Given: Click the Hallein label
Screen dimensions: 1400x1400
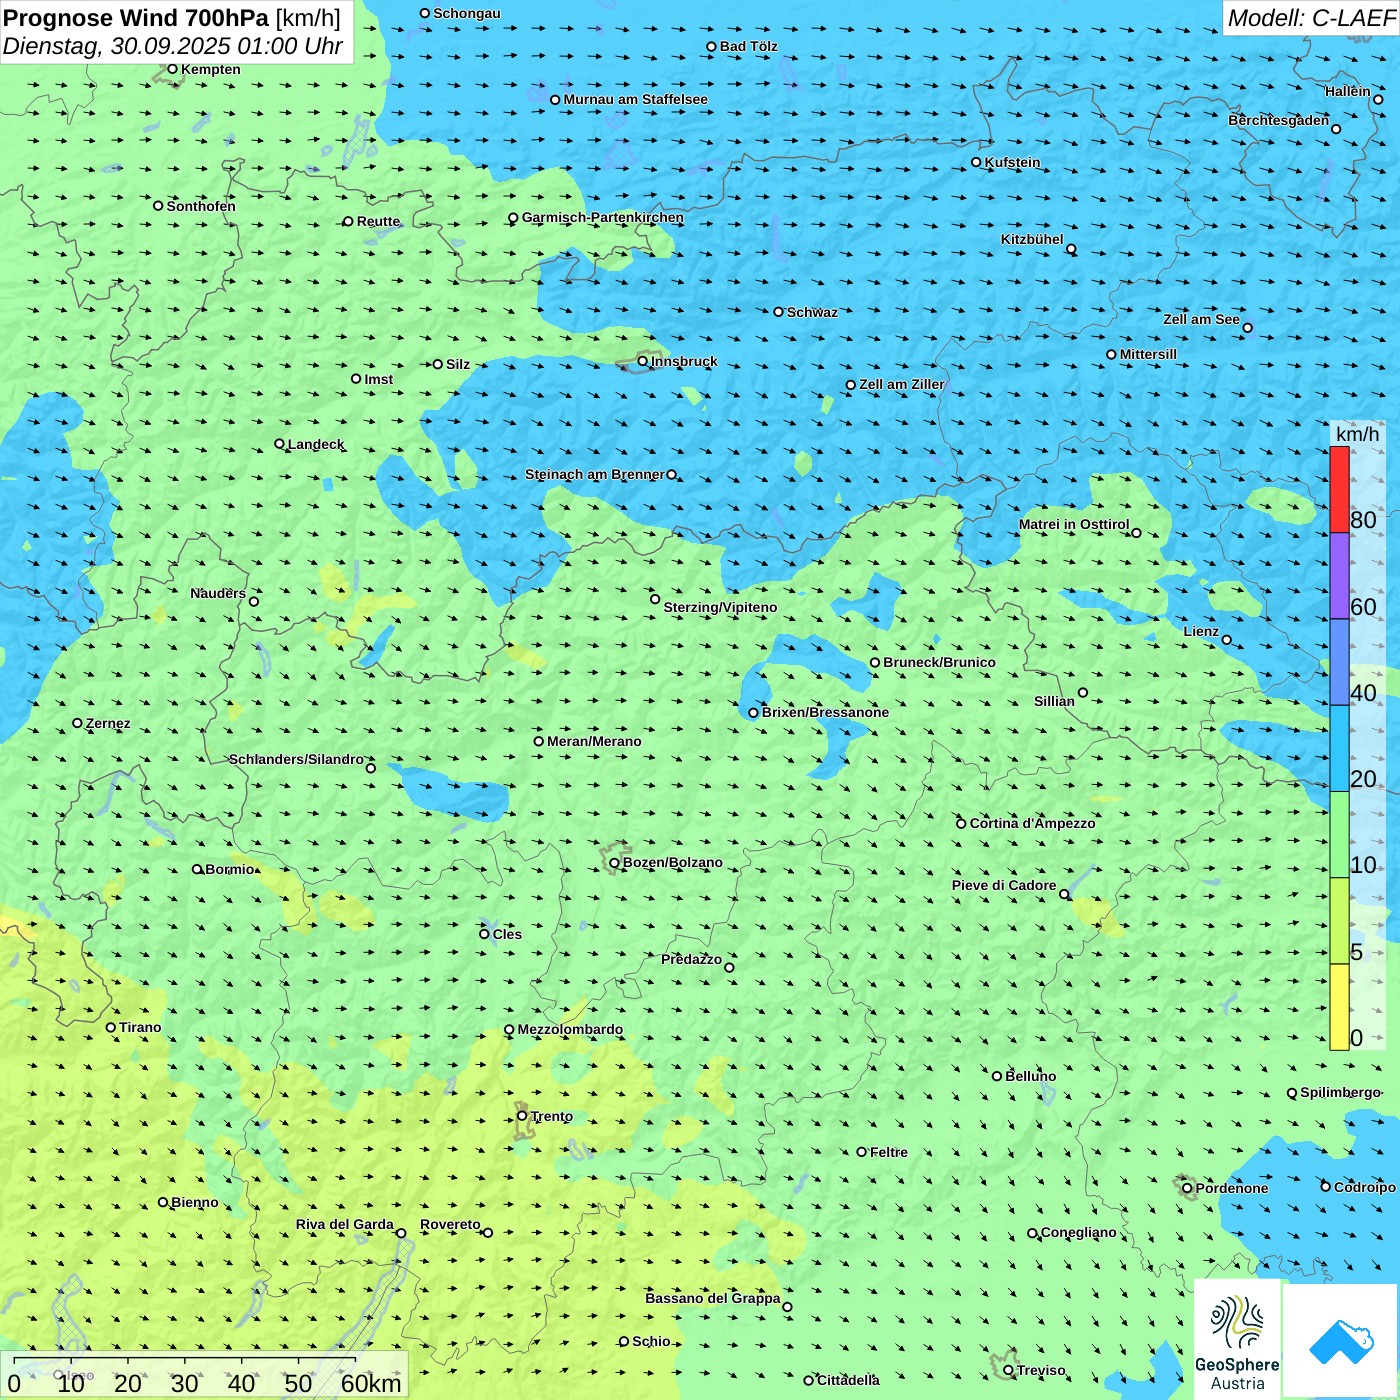Looking at the screenshot, I should 1347,91.
